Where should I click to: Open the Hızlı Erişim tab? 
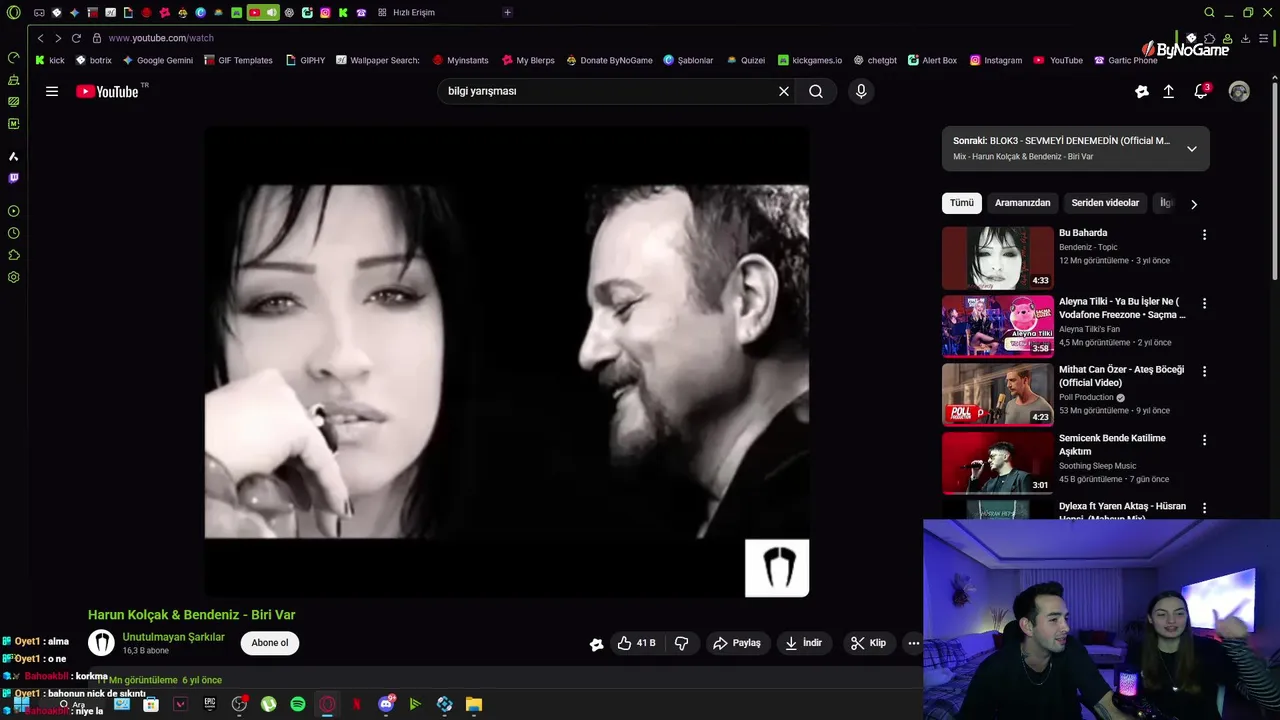(x=407, y=12)
